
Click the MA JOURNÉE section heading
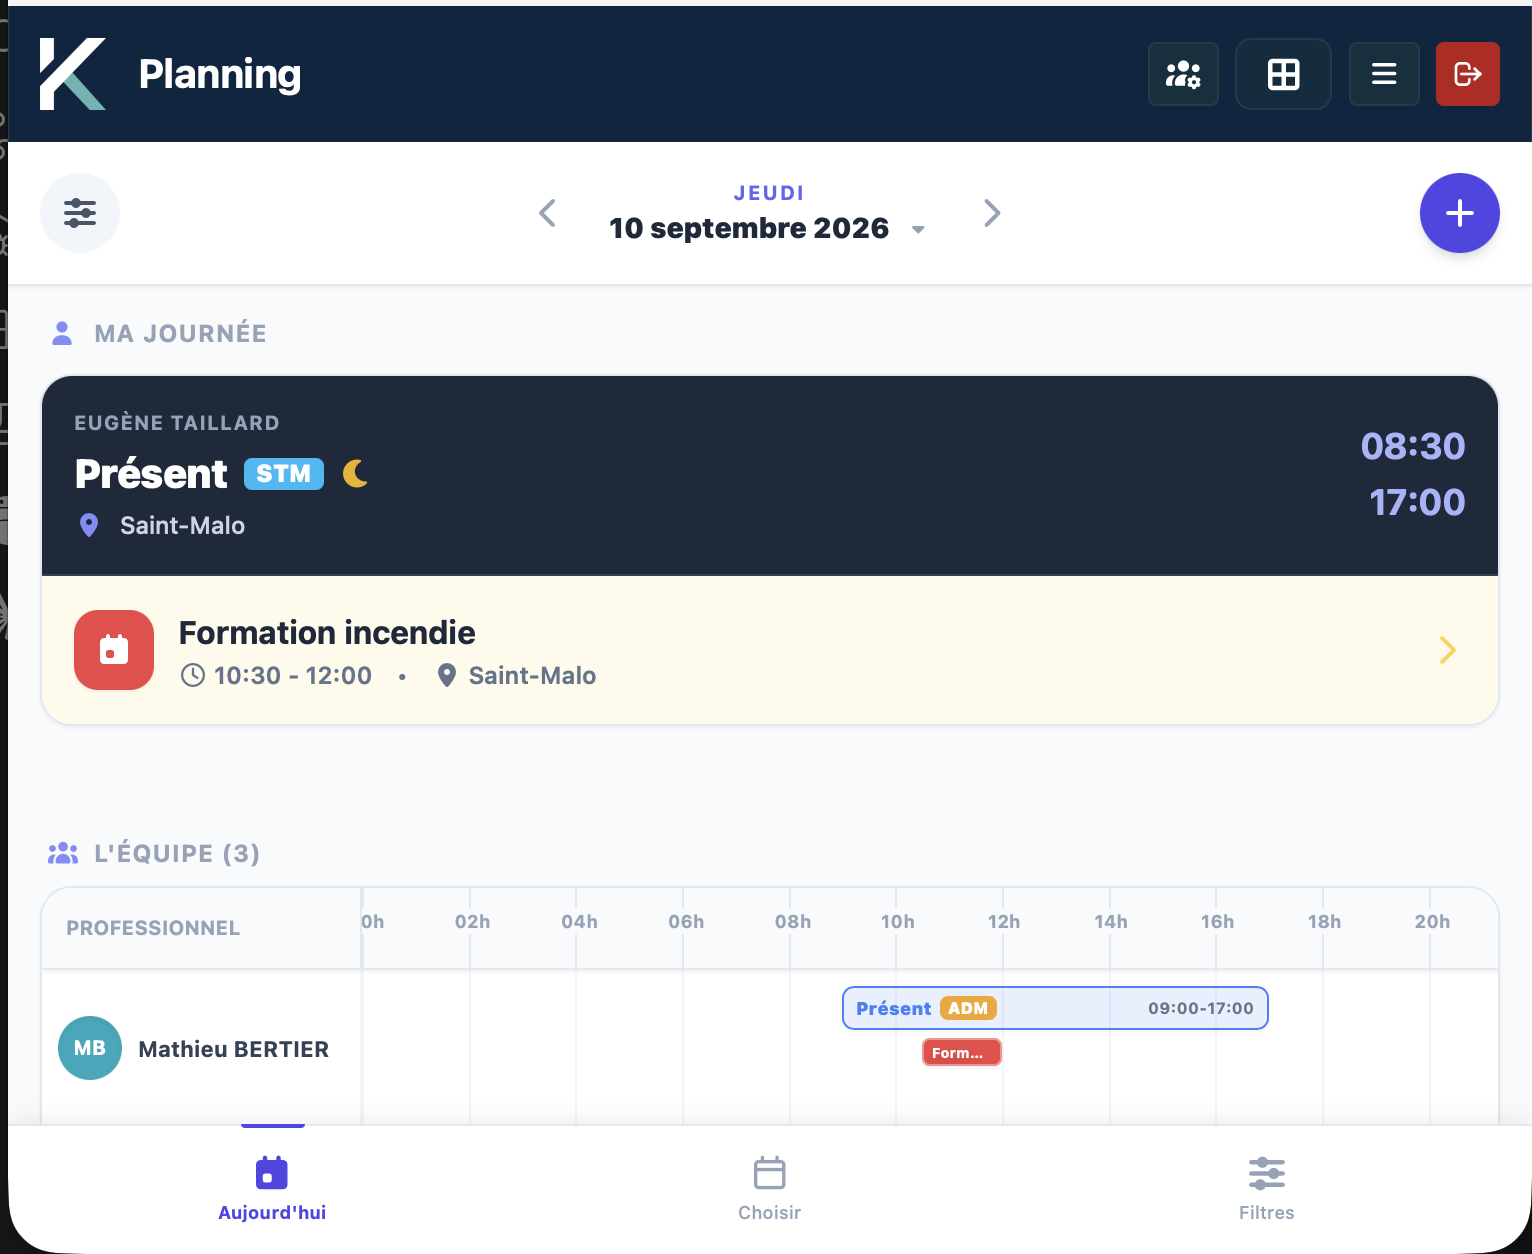pyautogui.click(x=180, y=333)
